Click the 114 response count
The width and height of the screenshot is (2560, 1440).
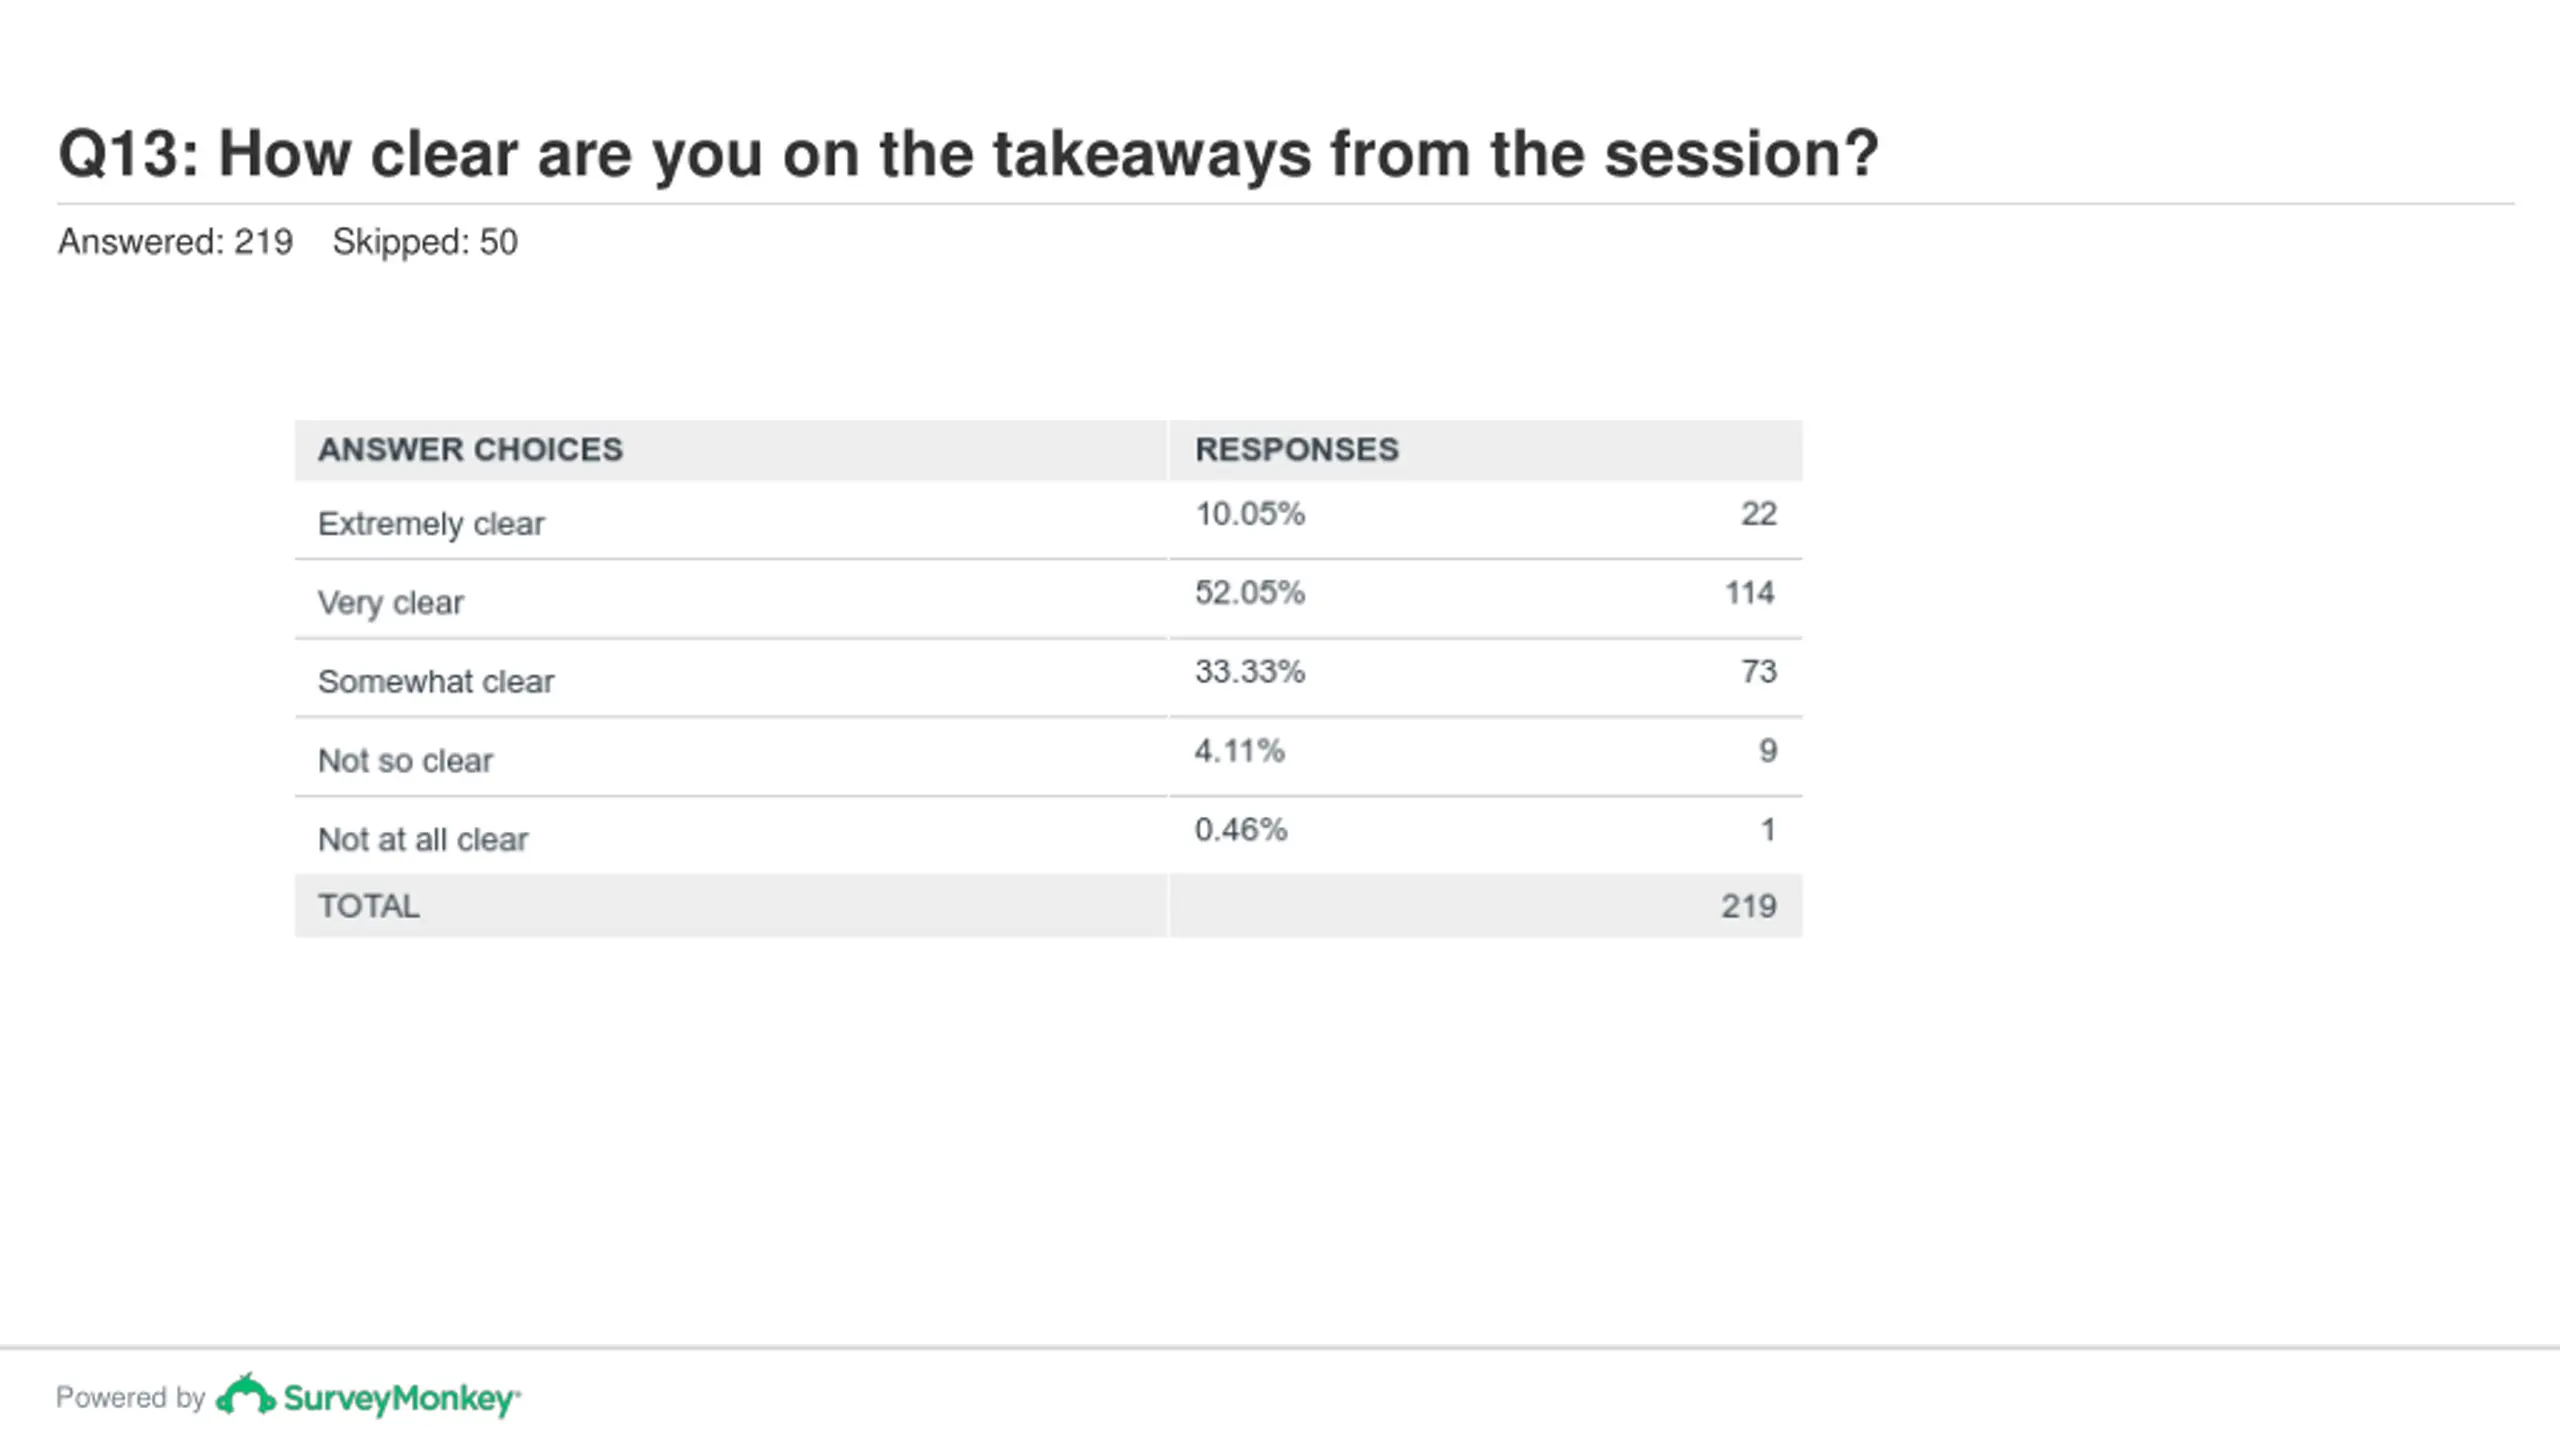[1750, 593]
